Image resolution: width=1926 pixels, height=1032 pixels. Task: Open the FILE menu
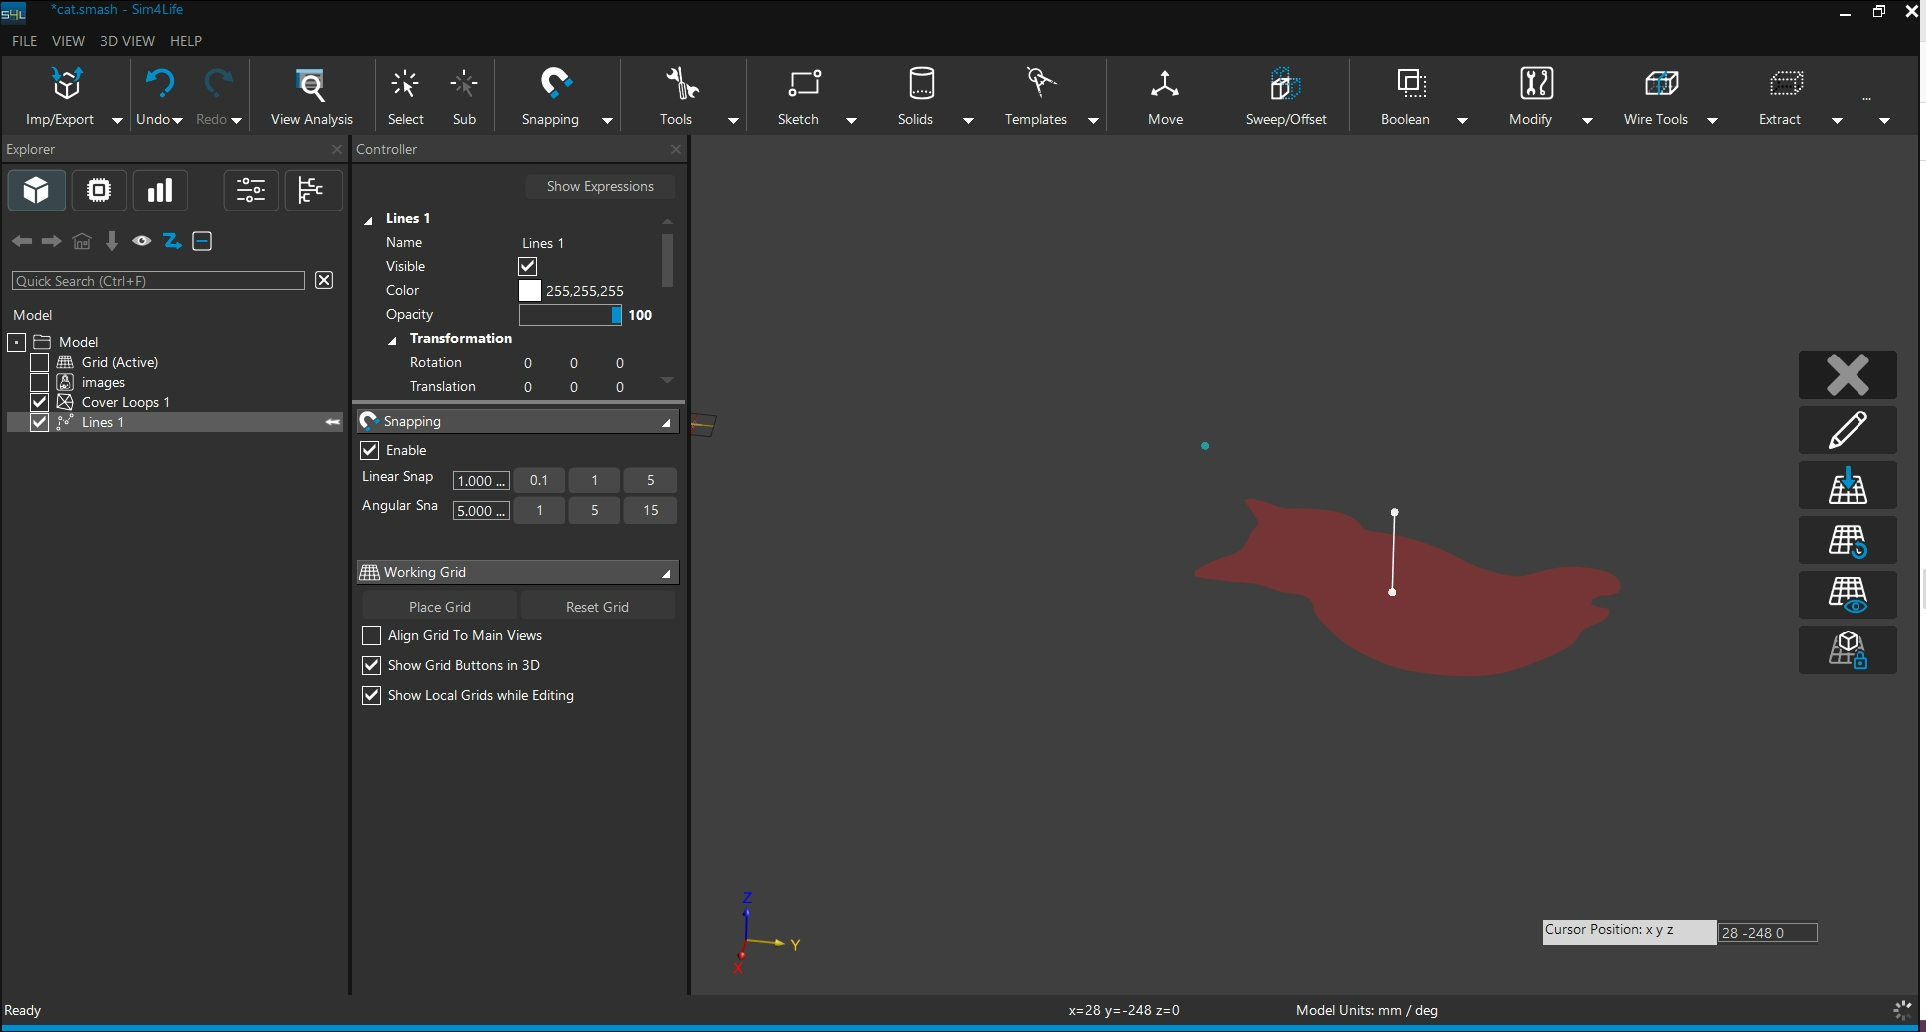pos(24,41)
